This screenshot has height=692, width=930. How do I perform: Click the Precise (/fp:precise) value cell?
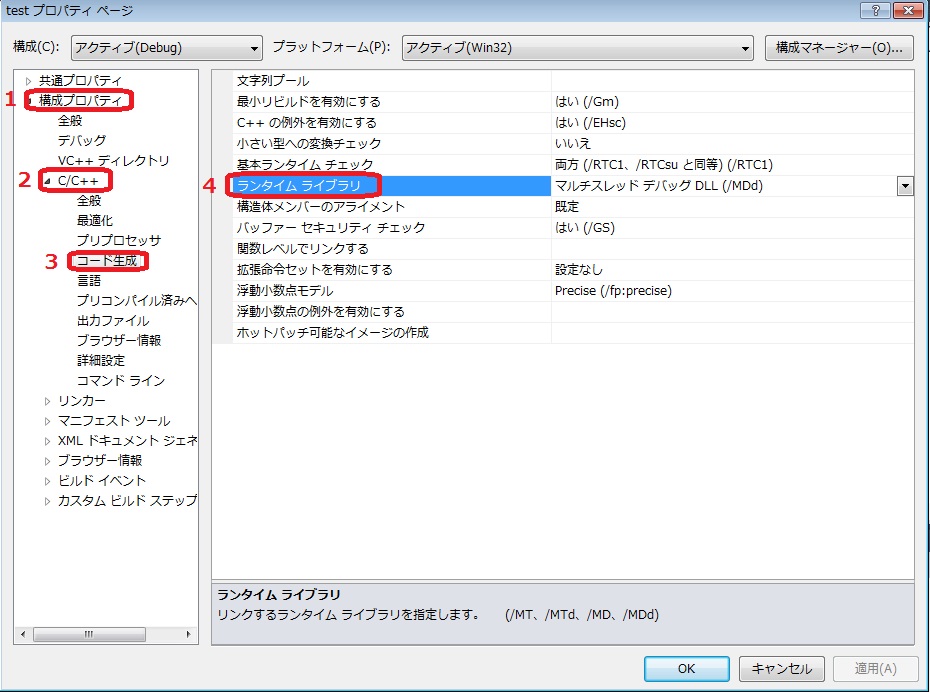click(x=732, y=291)
